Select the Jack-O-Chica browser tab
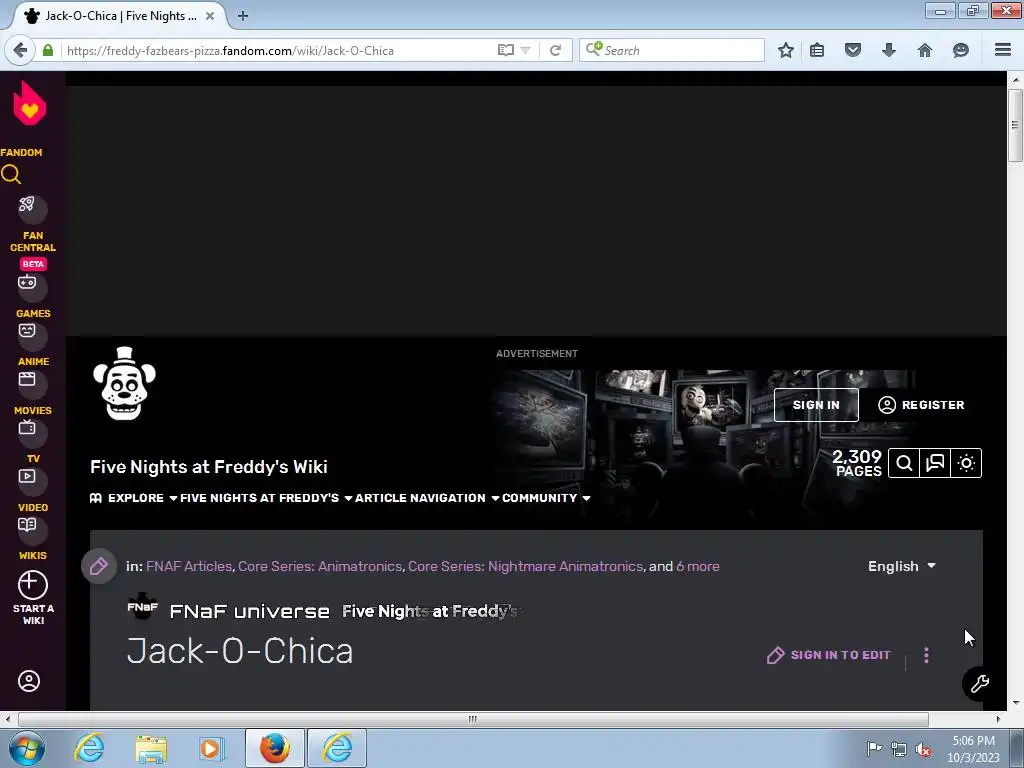 tap(119, 16)
